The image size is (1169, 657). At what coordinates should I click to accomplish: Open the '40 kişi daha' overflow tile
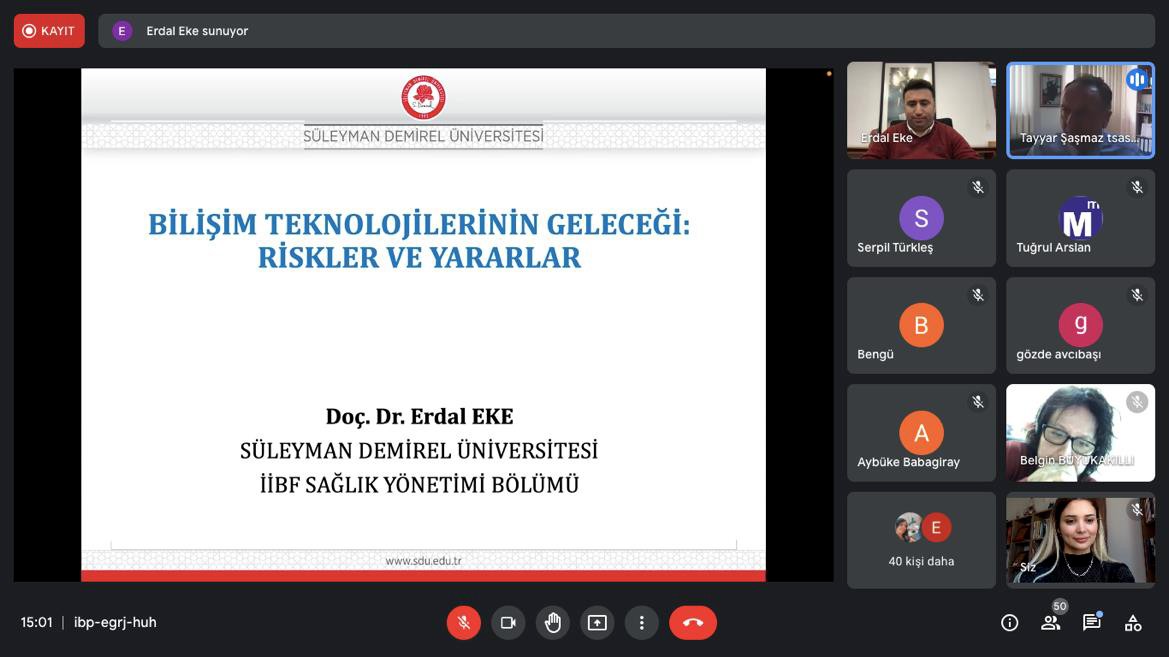point(921,540)
